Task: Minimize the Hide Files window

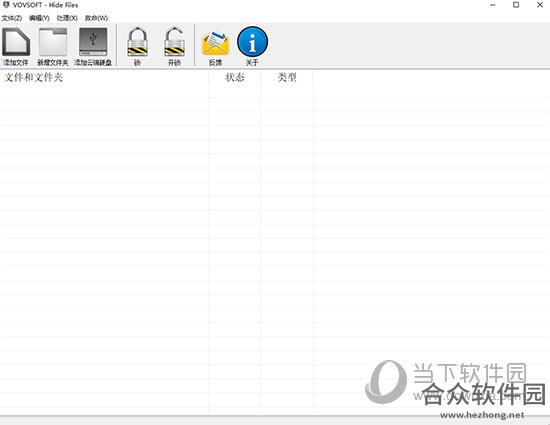Action: [492, 5]
